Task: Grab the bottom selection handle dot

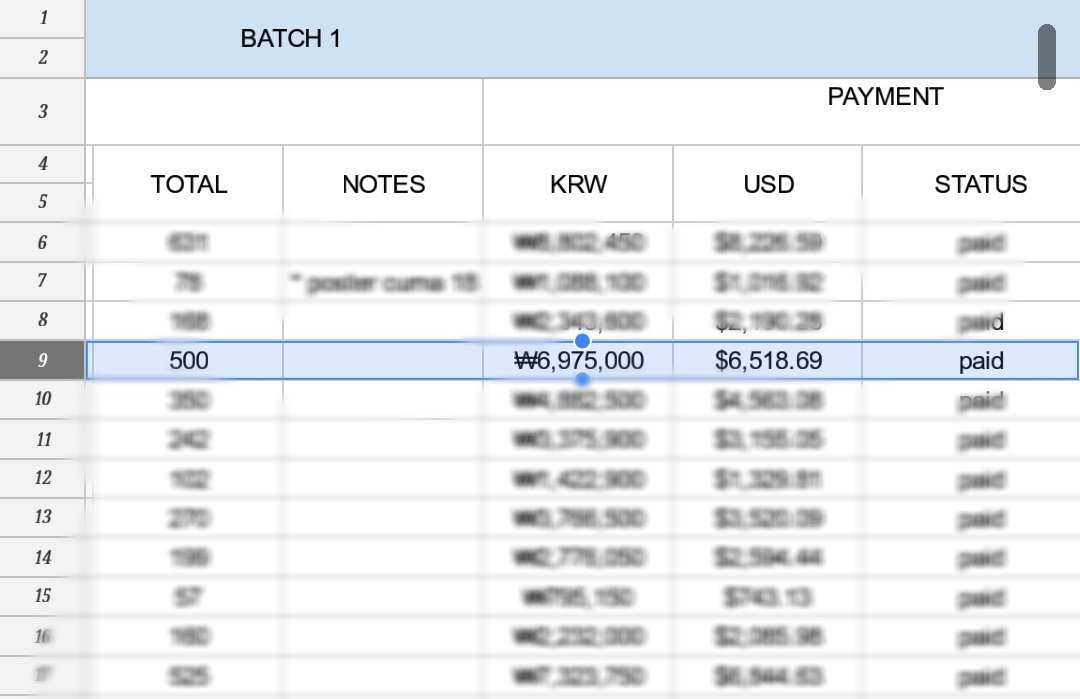Action: [x=582, y=379]
